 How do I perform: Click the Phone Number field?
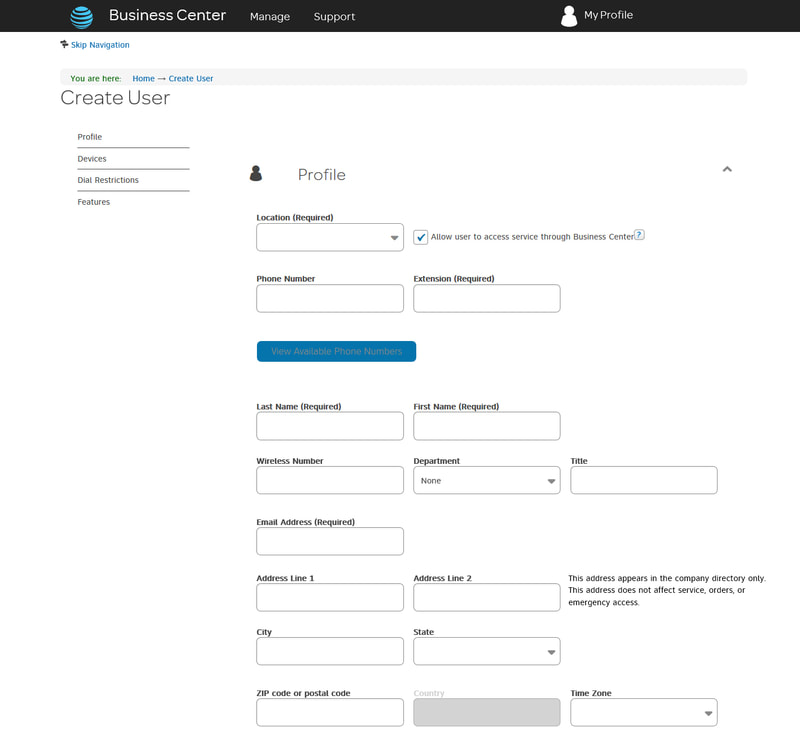330,298
